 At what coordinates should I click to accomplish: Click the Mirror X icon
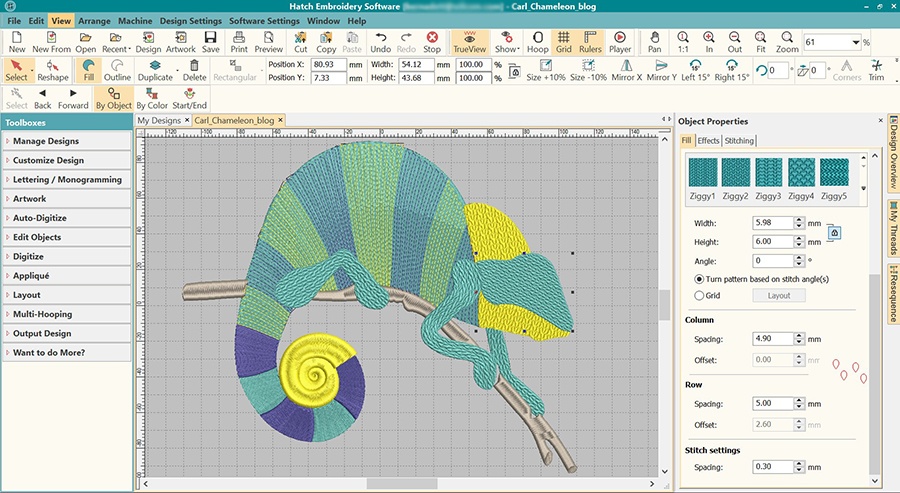point(627,71)
